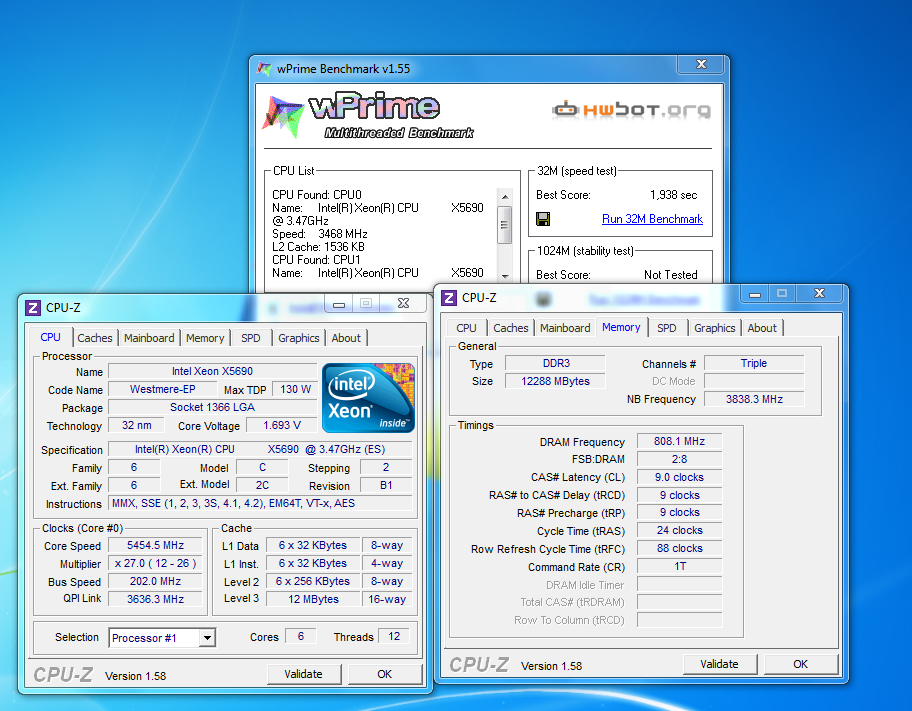Click Validate in right CPU-Z window
912x711 pixels.
click(x=719, y=664)
